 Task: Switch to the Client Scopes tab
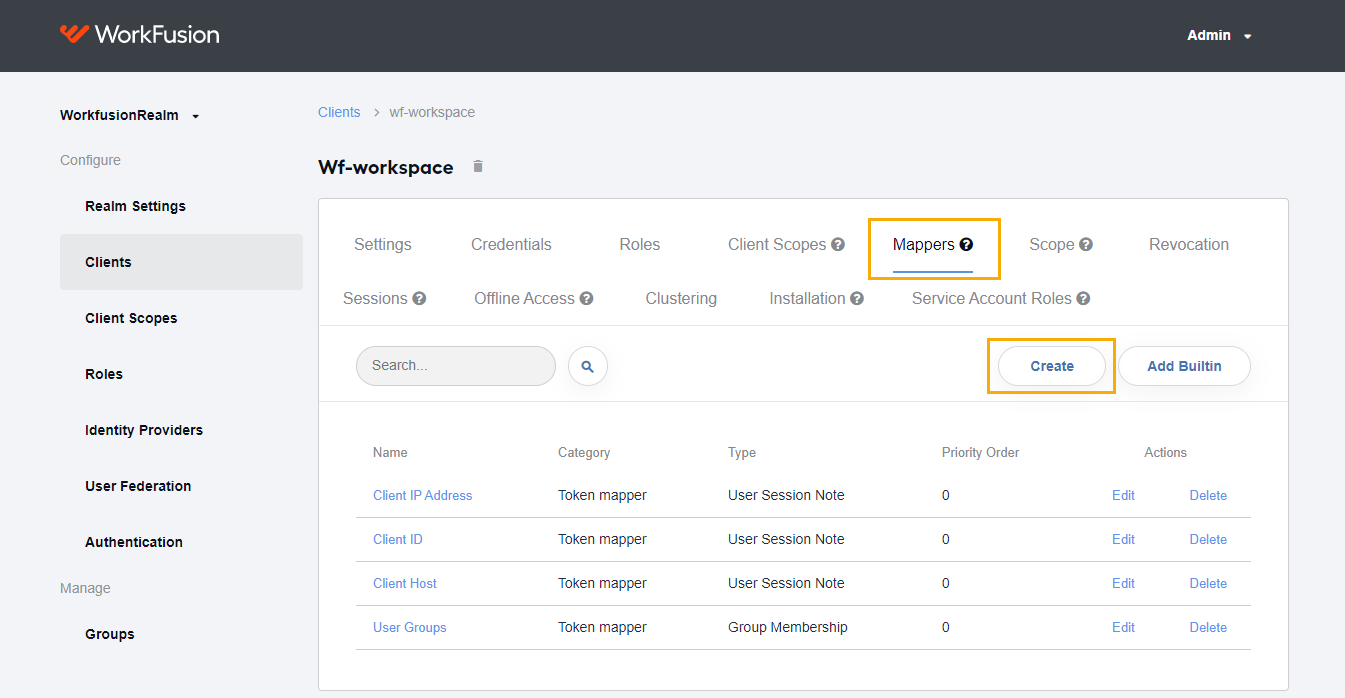click(x=777, y=244)
